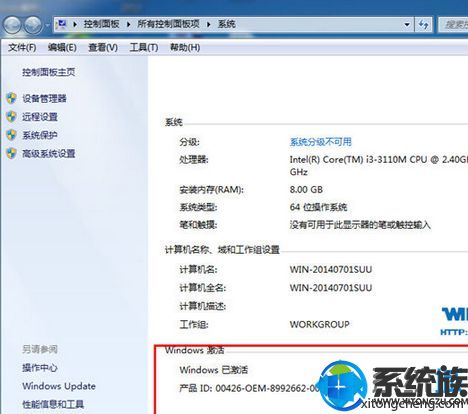Open 性能信息和工具 link
468x414 pixels.
click(x=53, y=404)
